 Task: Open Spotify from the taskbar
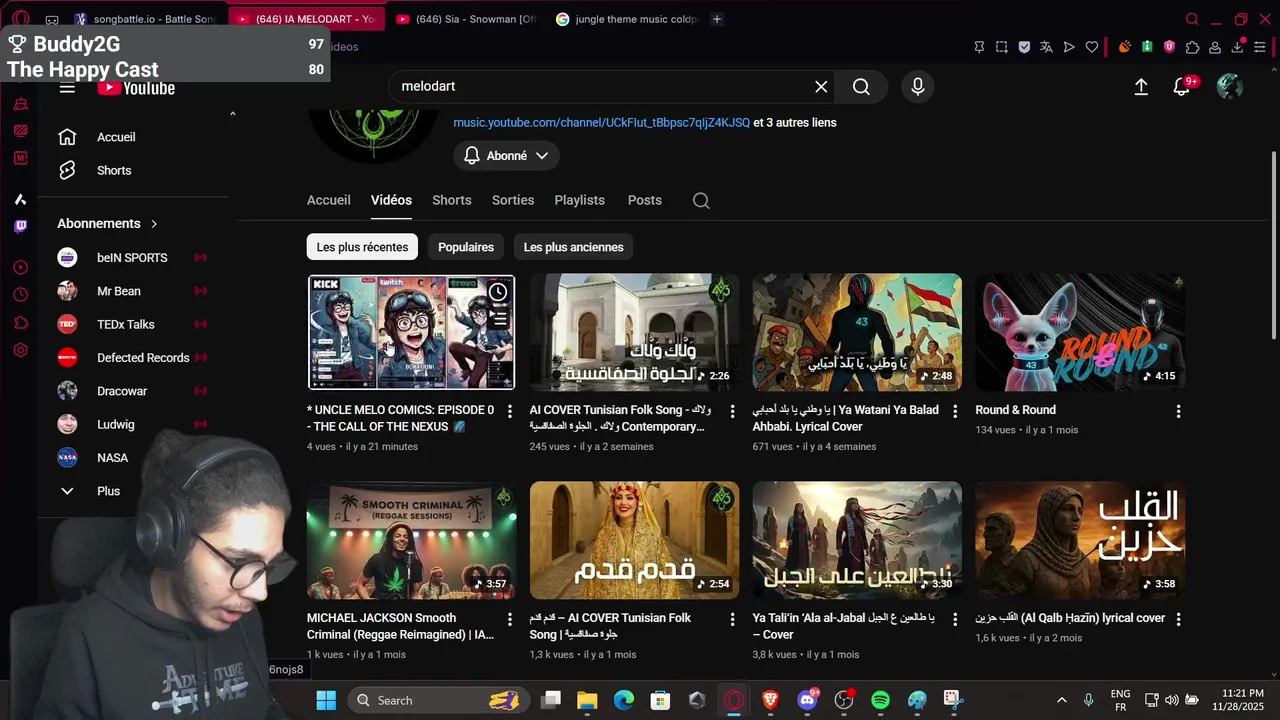(x=880, y=700)
